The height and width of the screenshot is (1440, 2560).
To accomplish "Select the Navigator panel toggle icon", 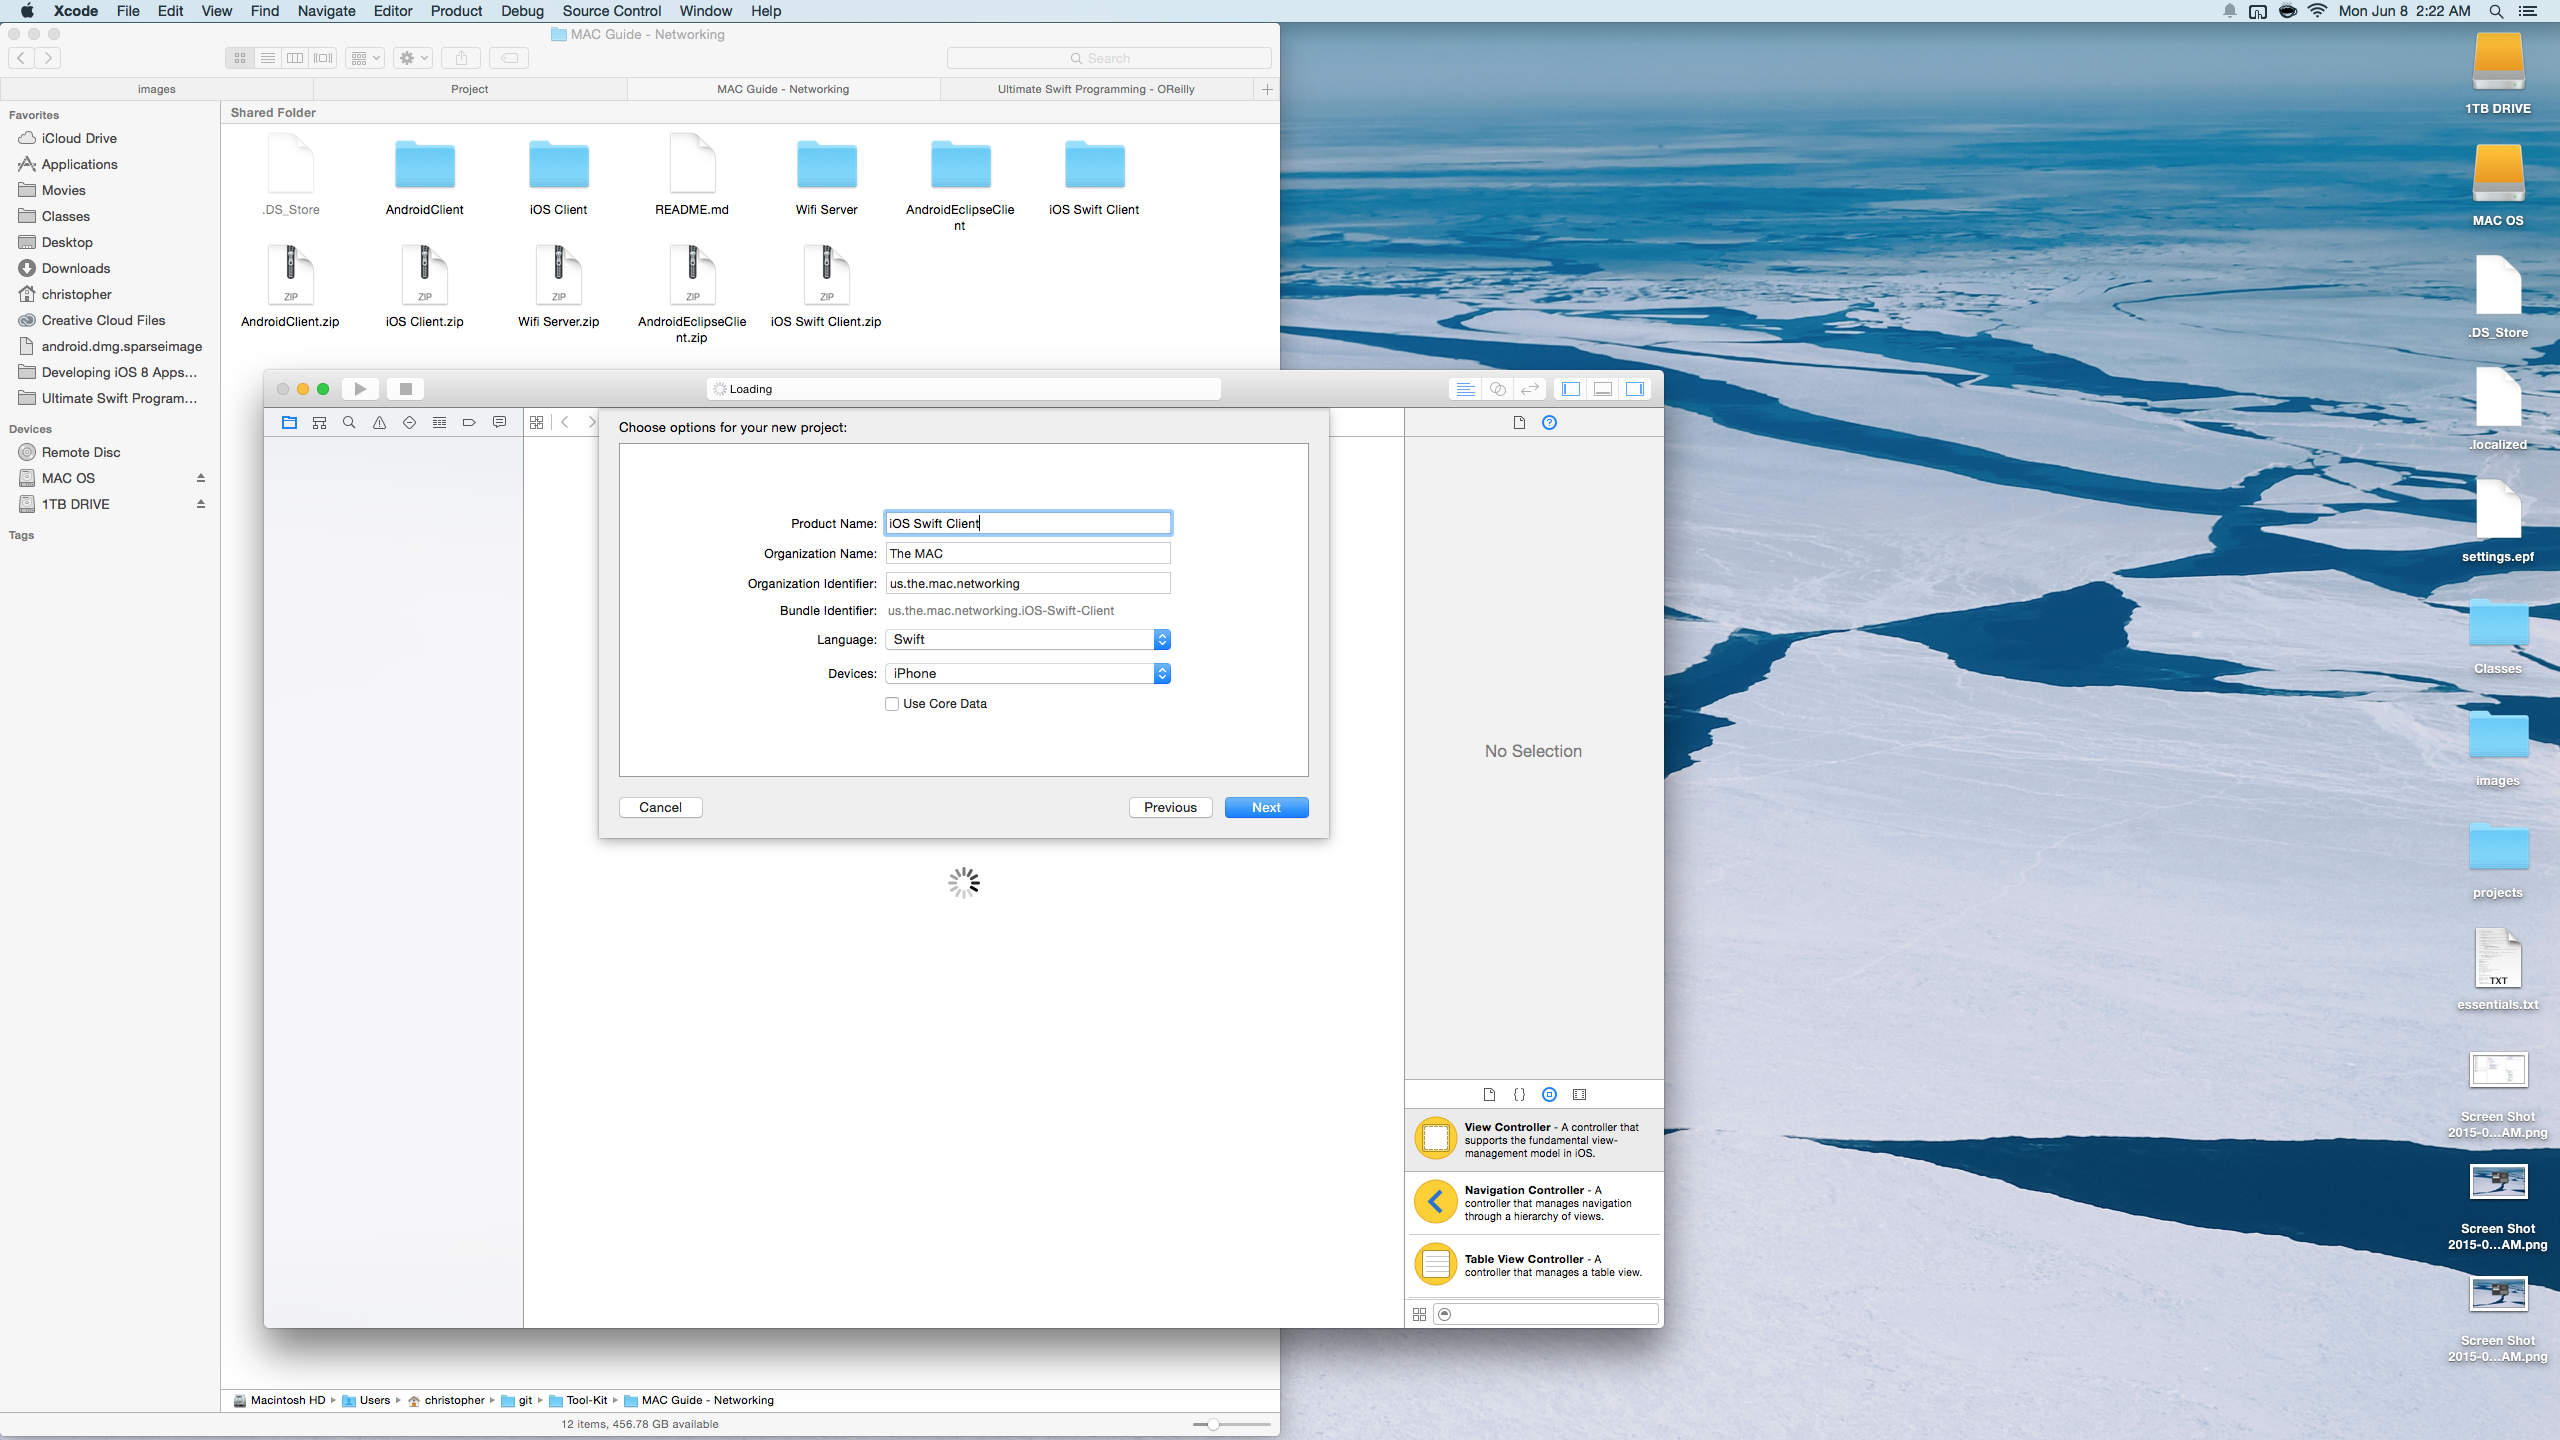I will click(x=1572, y=389).
